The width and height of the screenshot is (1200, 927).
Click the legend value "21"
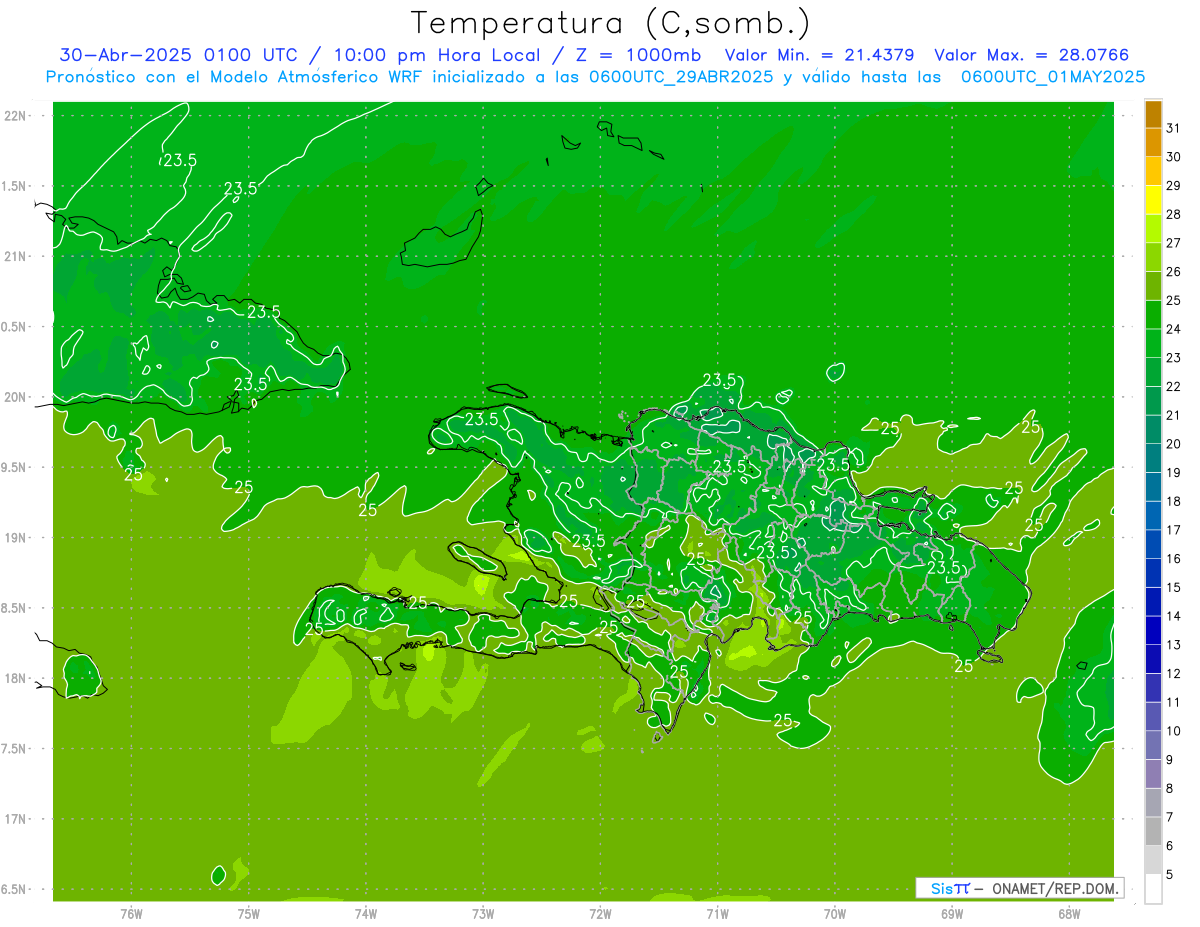1173,415
